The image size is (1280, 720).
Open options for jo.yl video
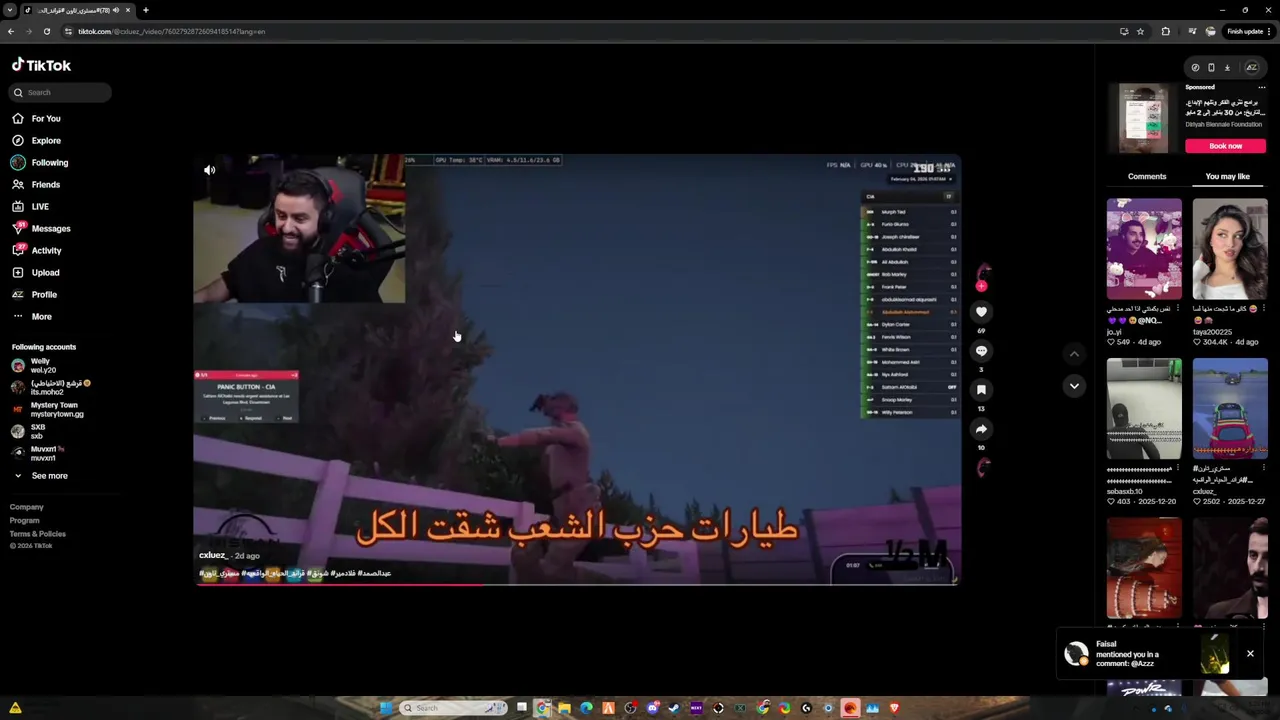click(1178, 308)
